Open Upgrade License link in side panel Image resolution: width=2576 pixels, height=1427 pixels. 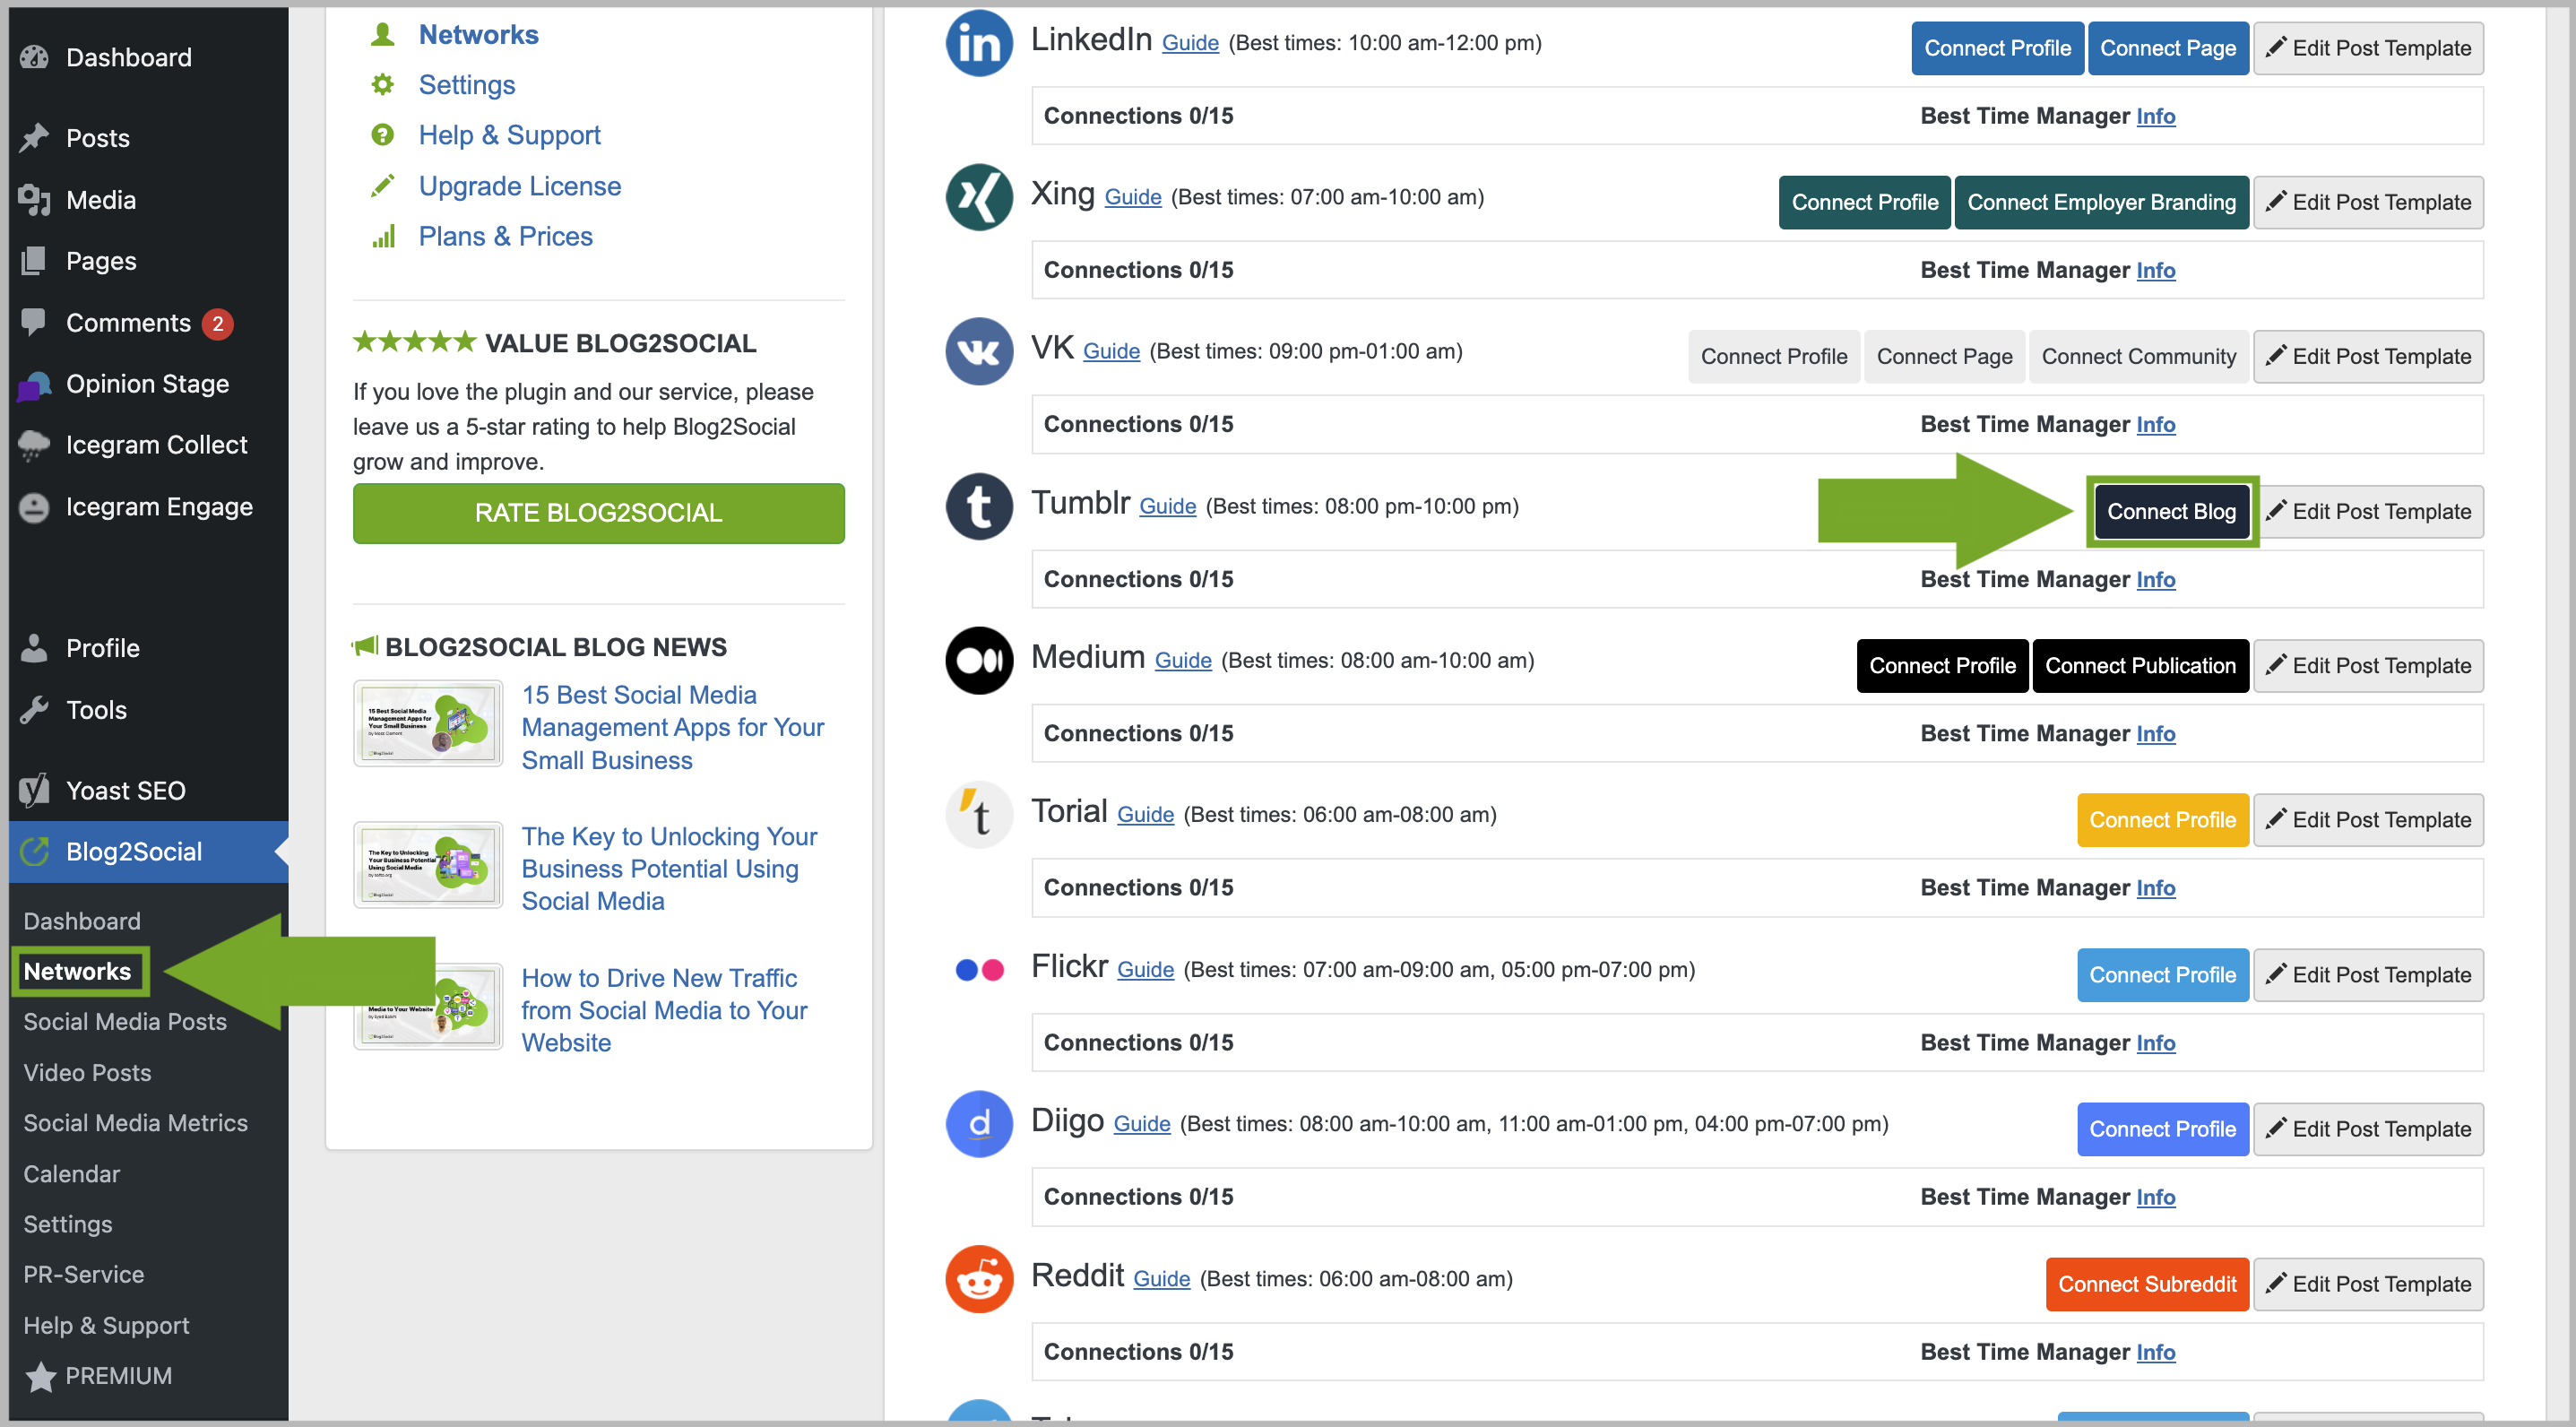point(519,185)
